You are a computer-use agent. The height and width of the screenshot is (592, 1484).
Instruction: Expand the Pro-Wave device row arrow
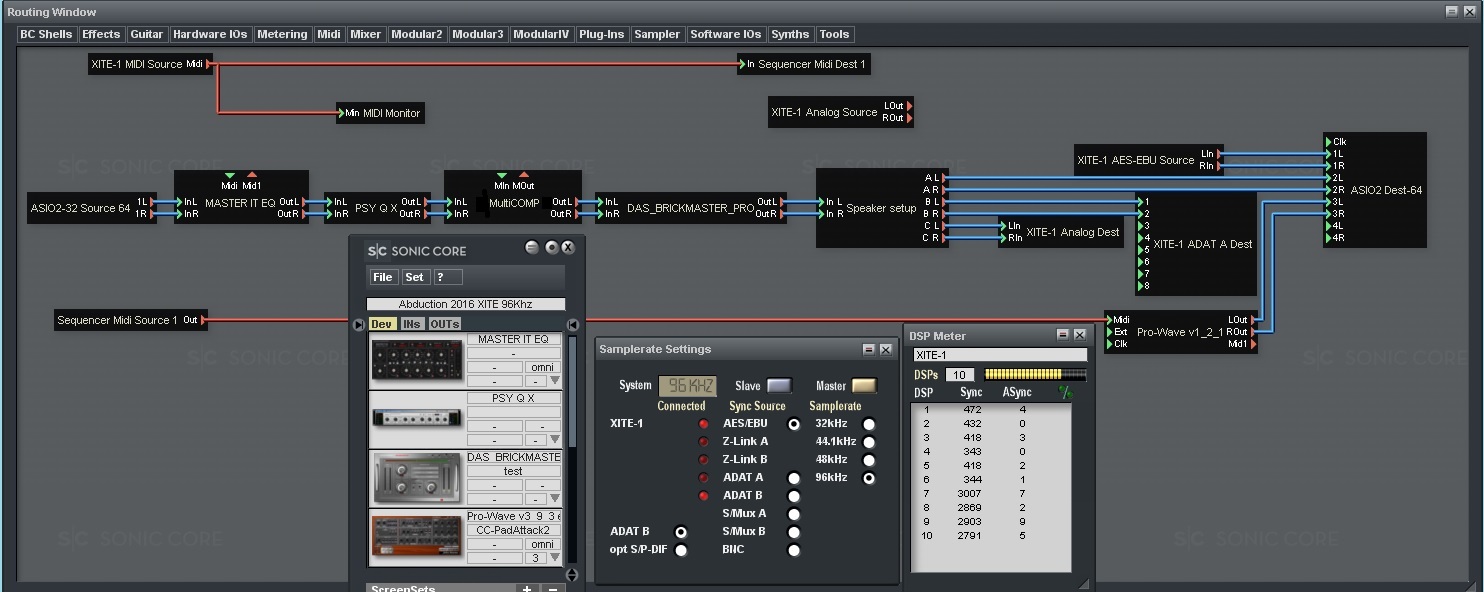(x=555, y=558)
